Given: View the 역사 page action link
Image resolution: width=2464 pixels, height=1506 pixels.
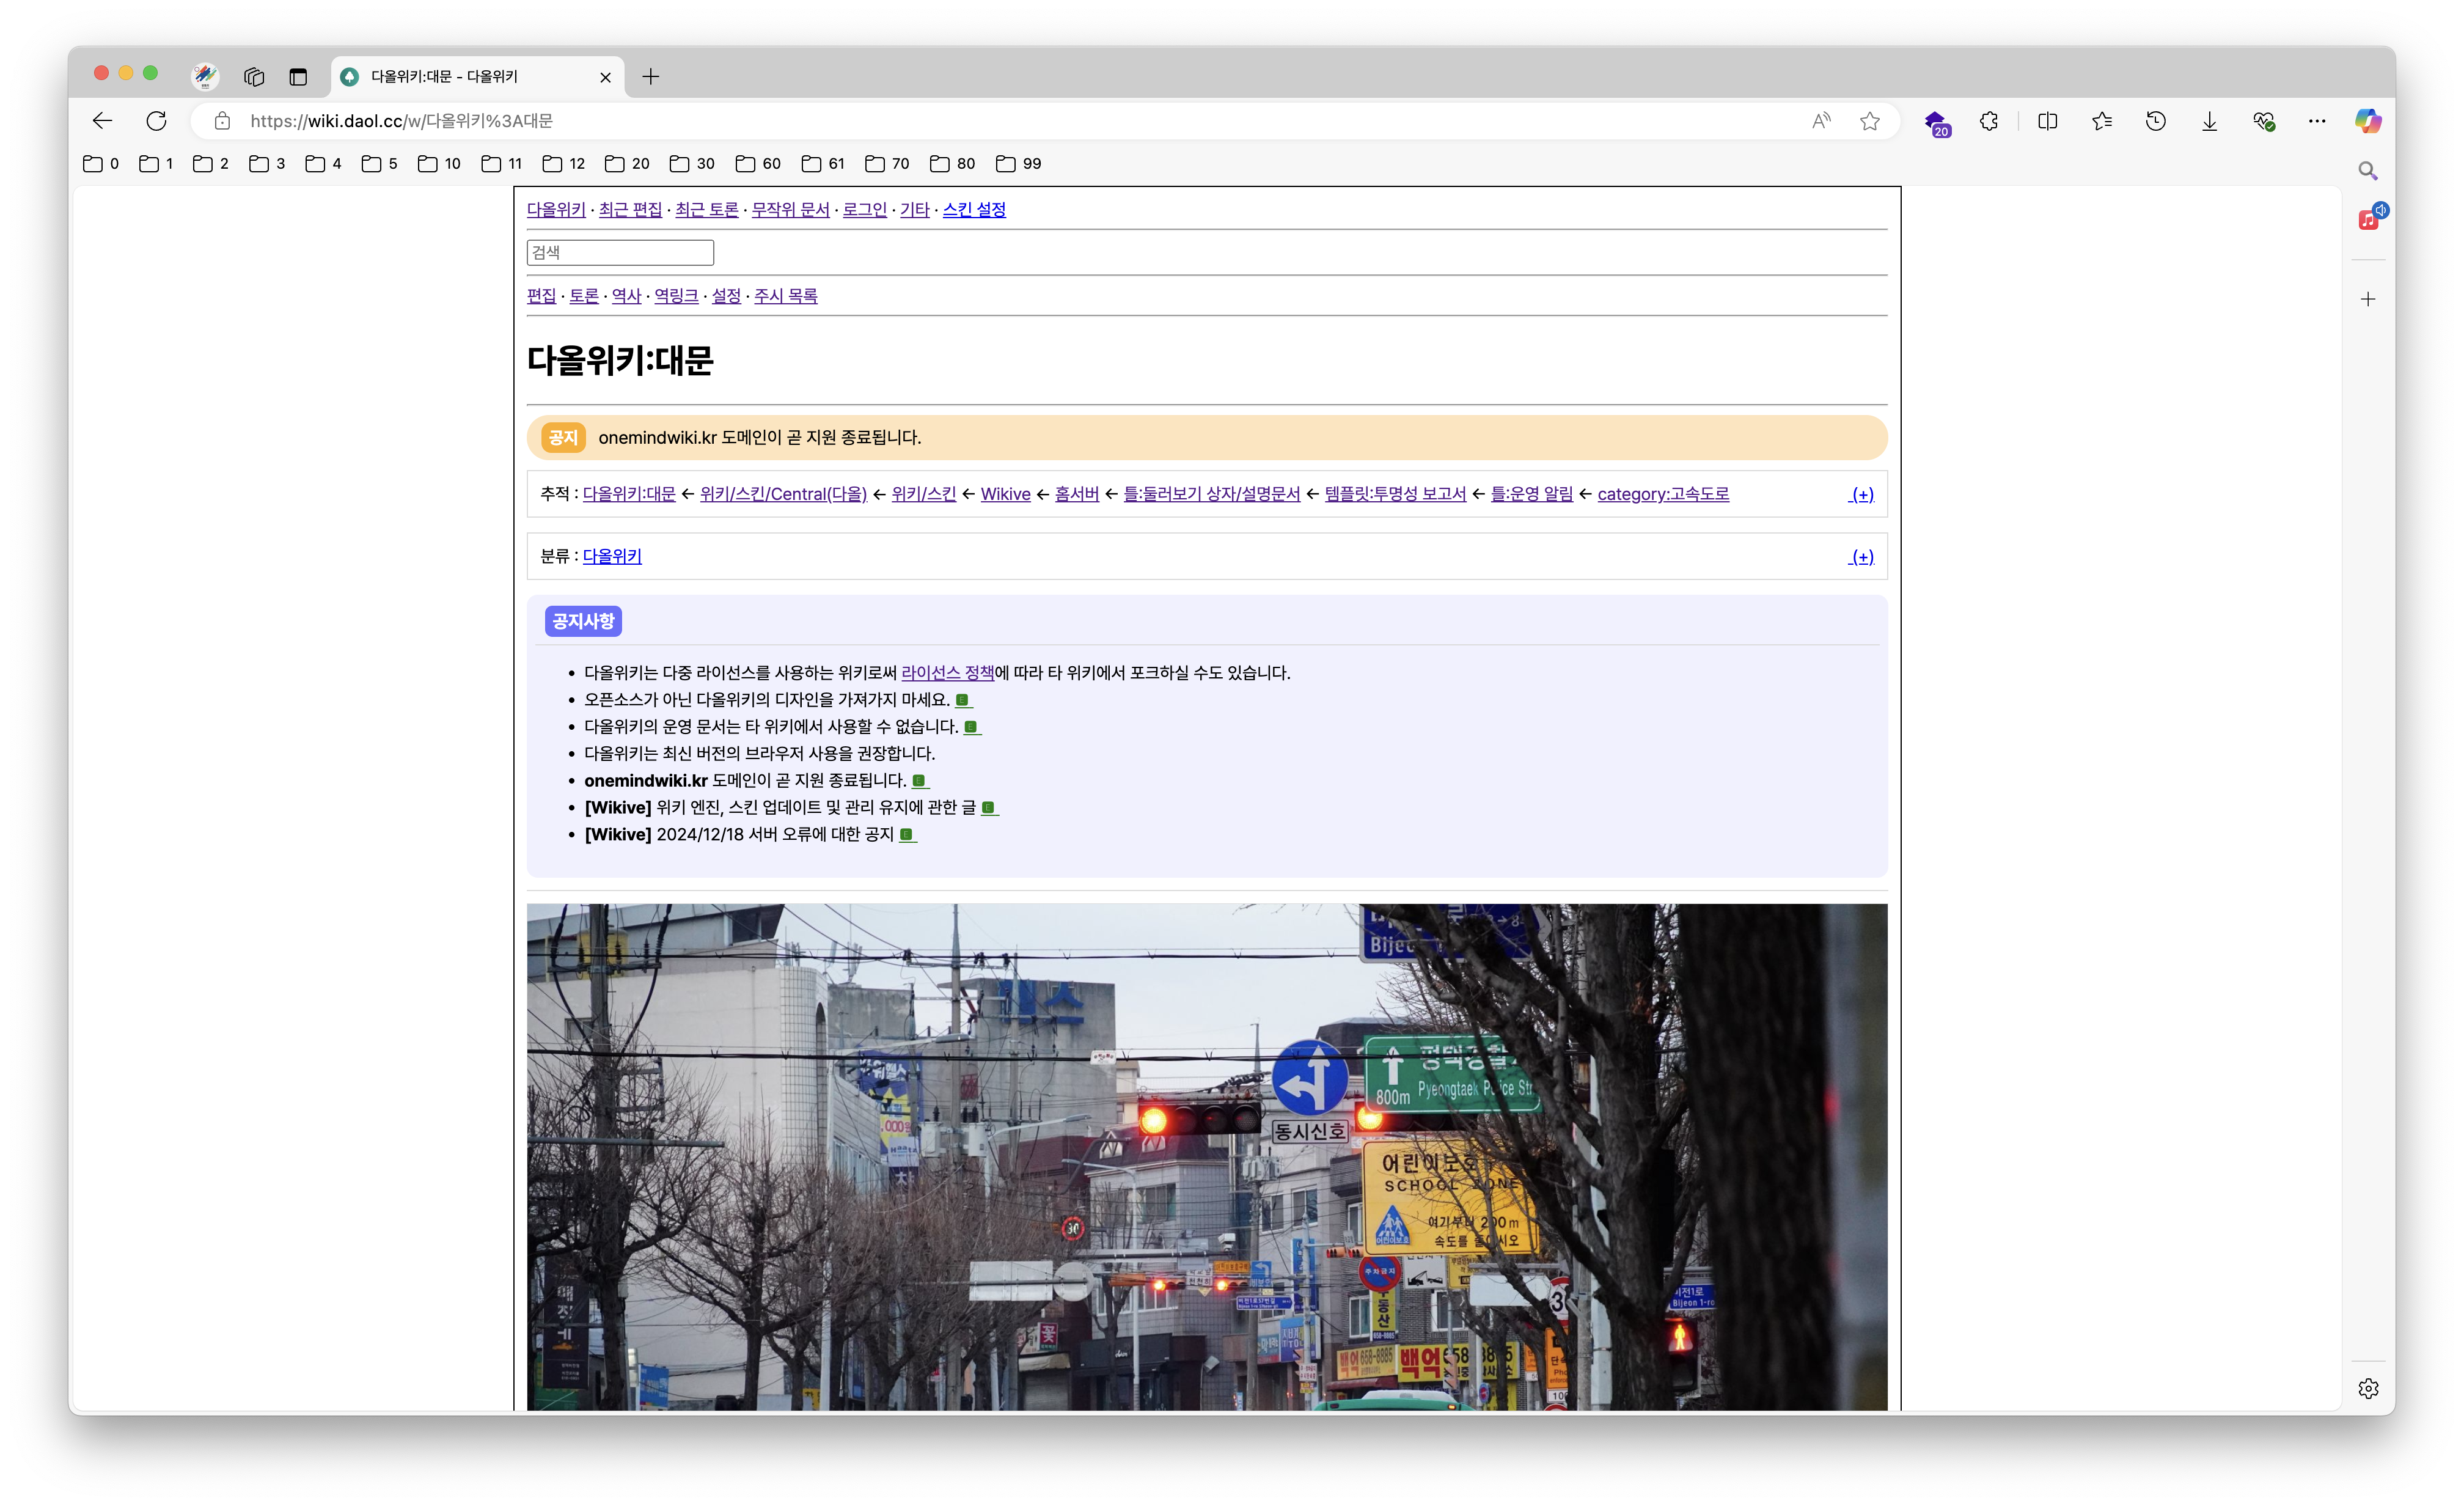Looking at the screenshot, I should click(626, 296).
